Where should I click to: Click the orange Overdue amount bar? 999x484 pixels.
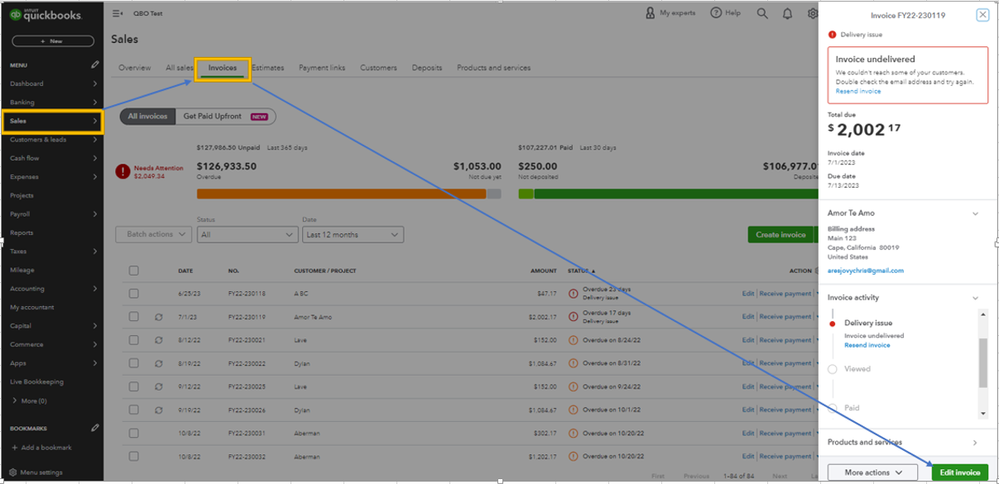point(341,194)
